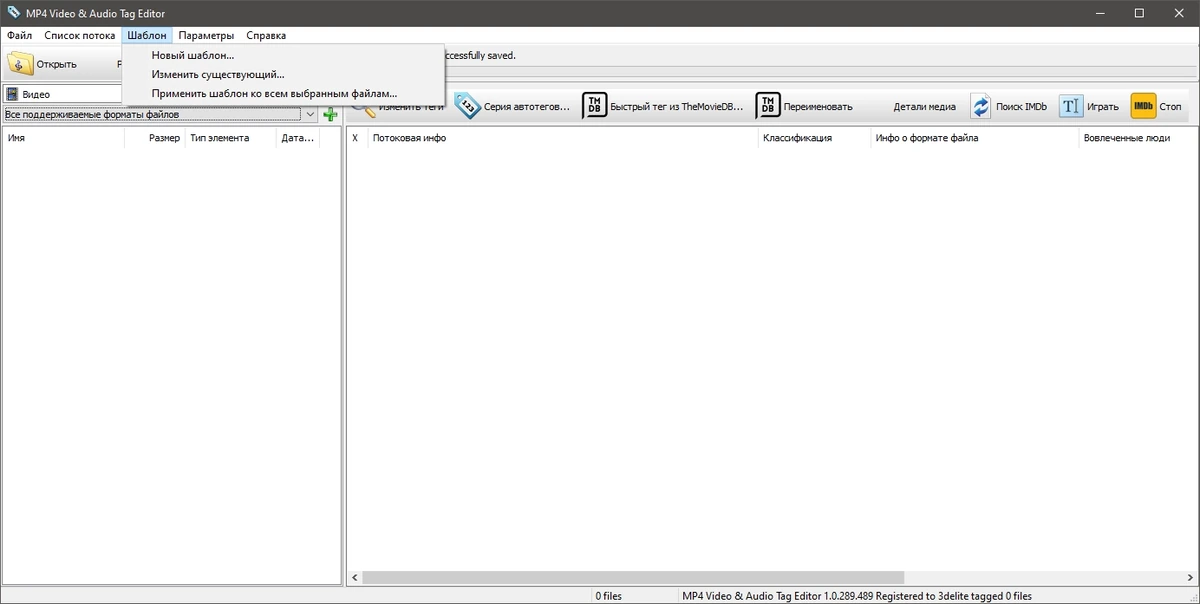Click the 0 files status bar entry
1200x604 pixels.
pyautogui.click(x=608, y=596)
